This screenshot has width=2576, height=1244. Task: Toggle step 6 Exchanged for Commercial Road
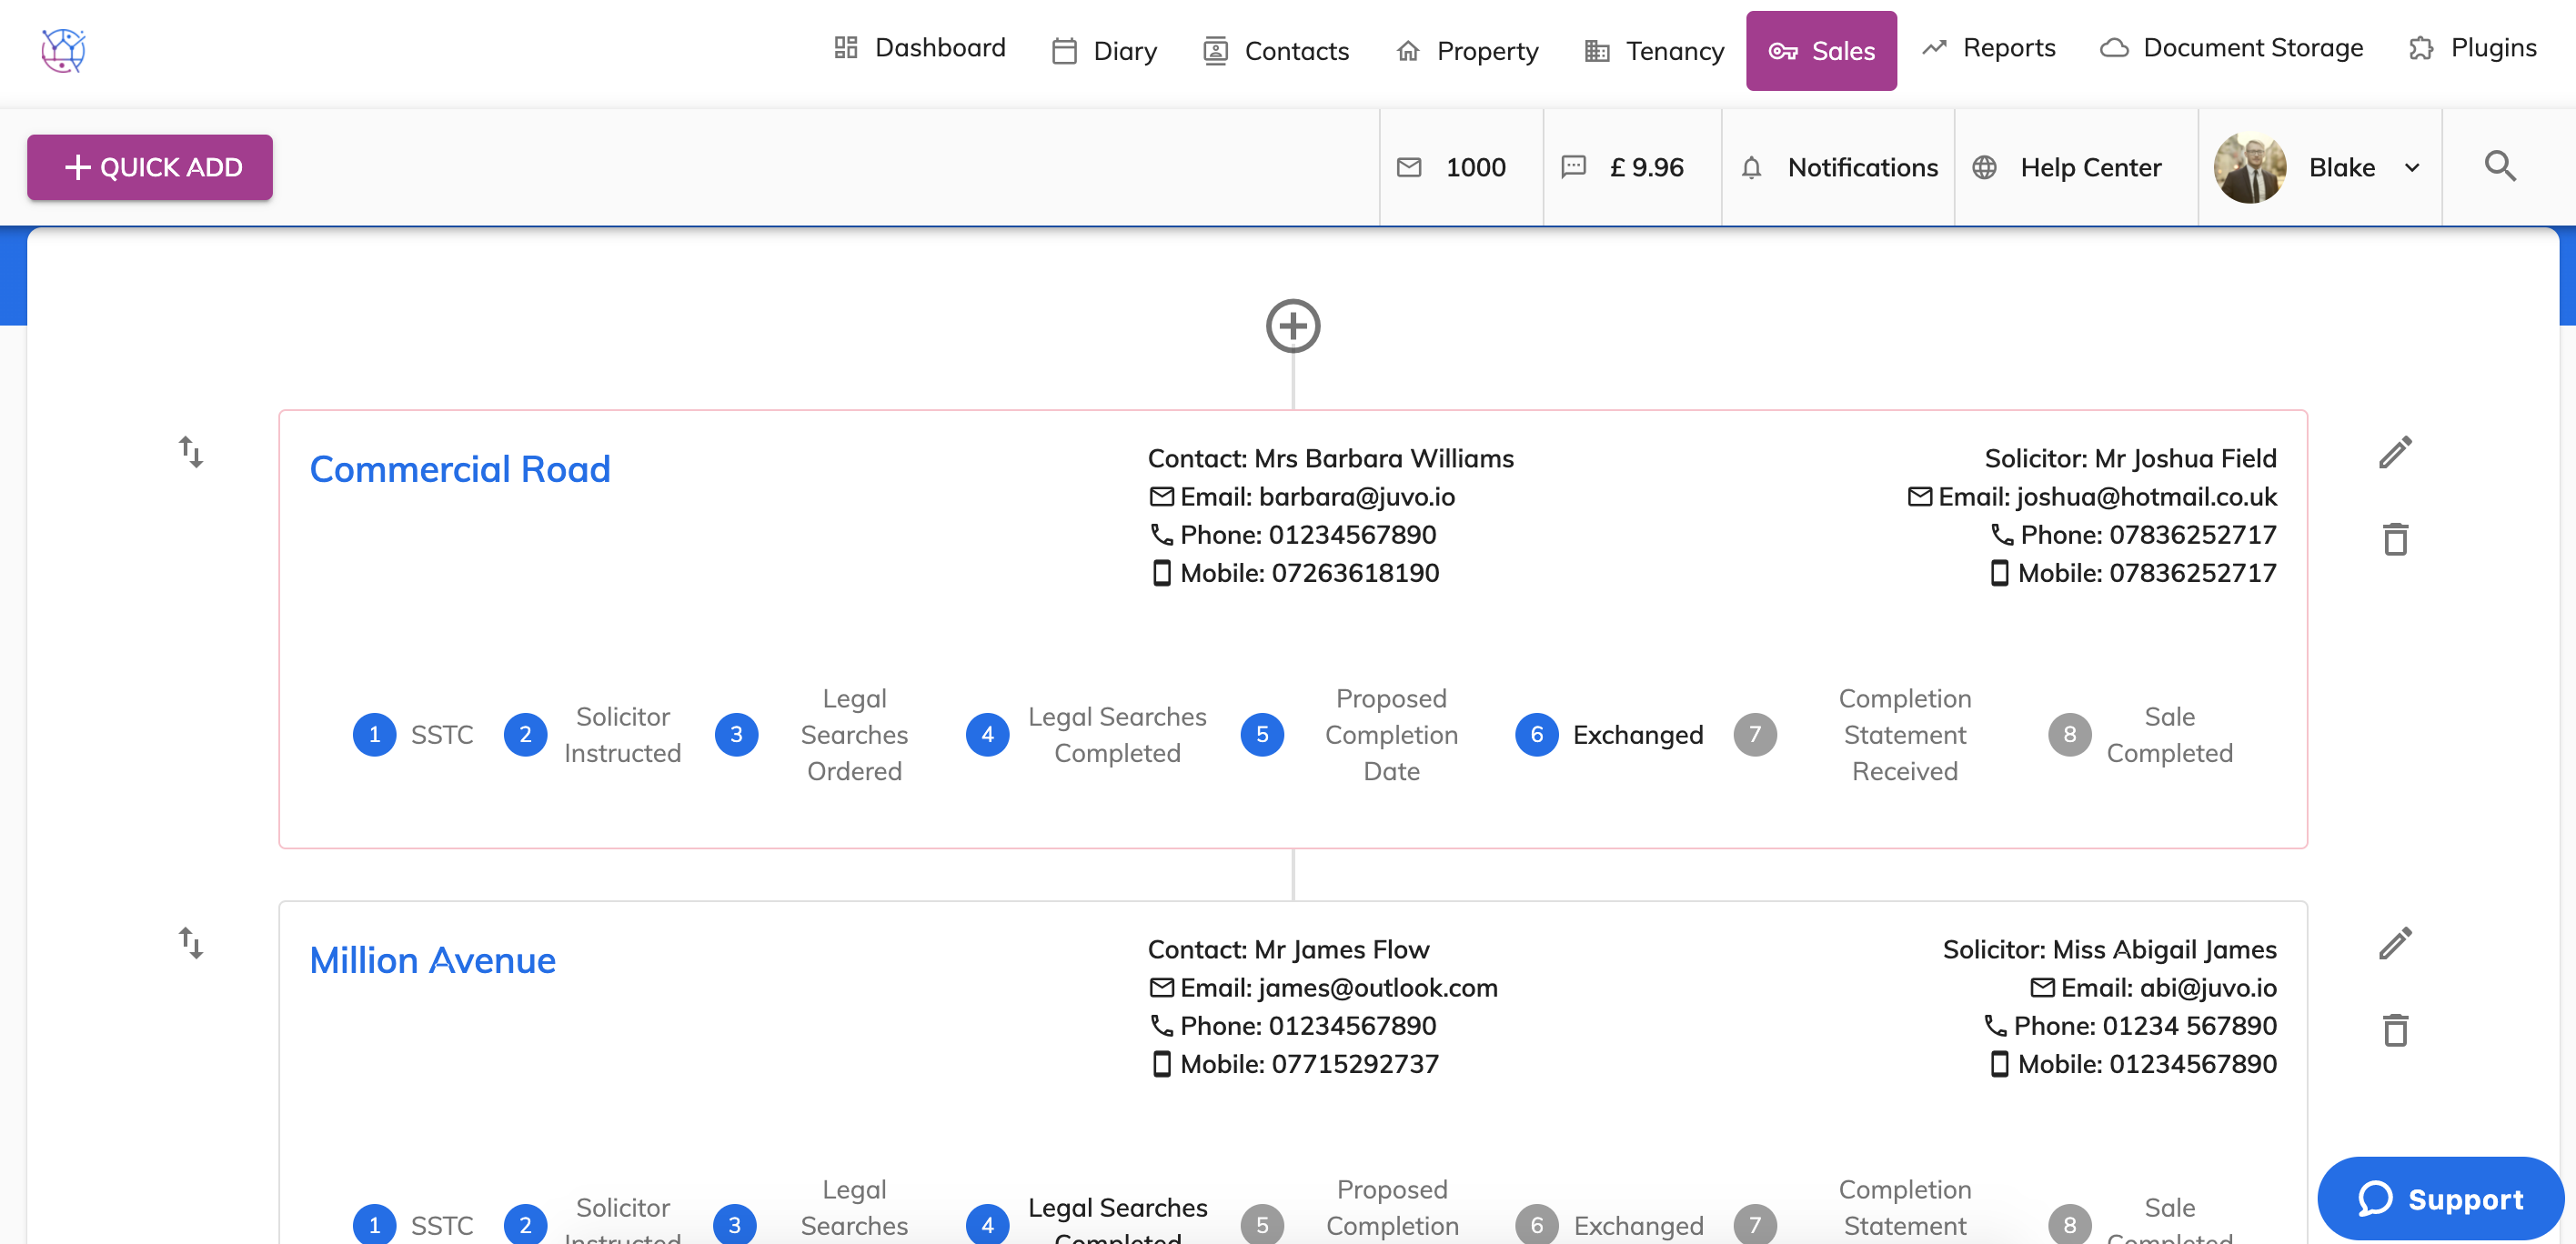(x=1536, y=735)
